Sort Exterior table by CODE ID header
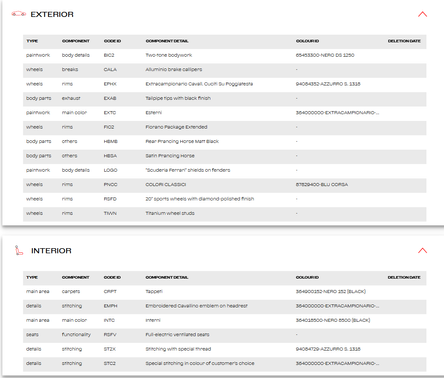The image size is (444, 378). pyautogui.click(x=112, y=41)
